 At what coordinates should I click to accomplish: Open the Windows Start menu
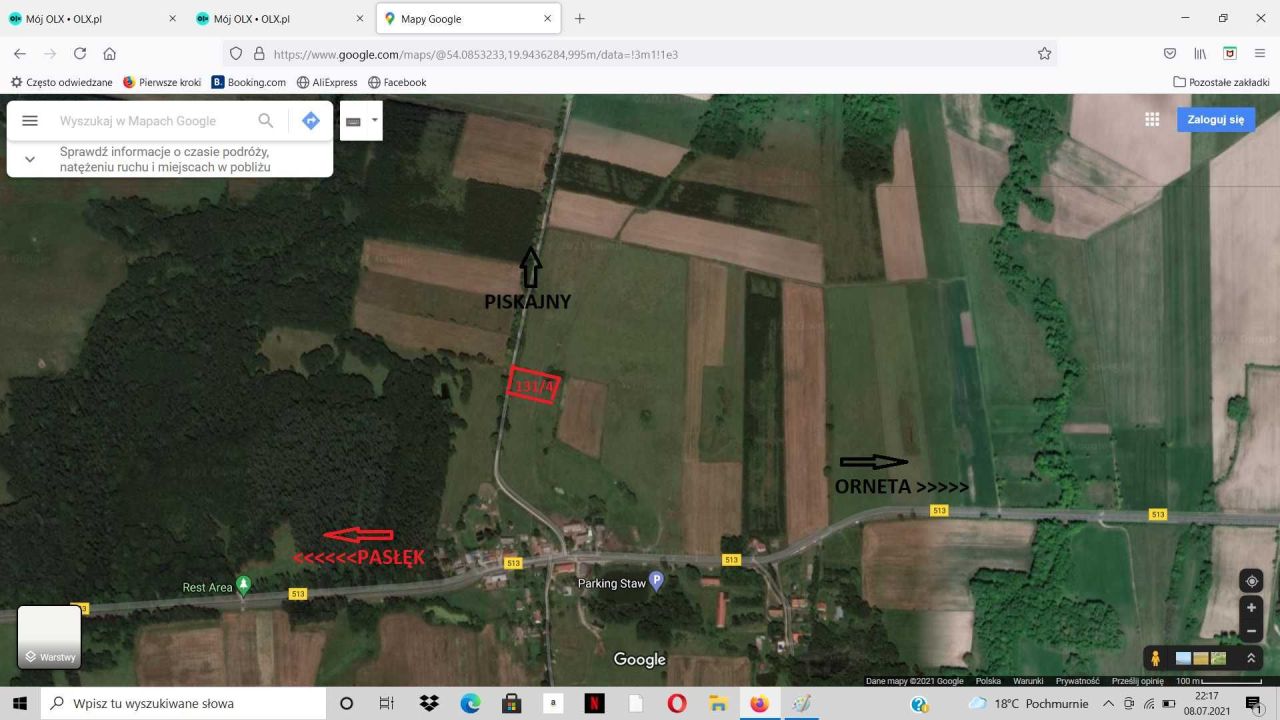tap(20, 703)
